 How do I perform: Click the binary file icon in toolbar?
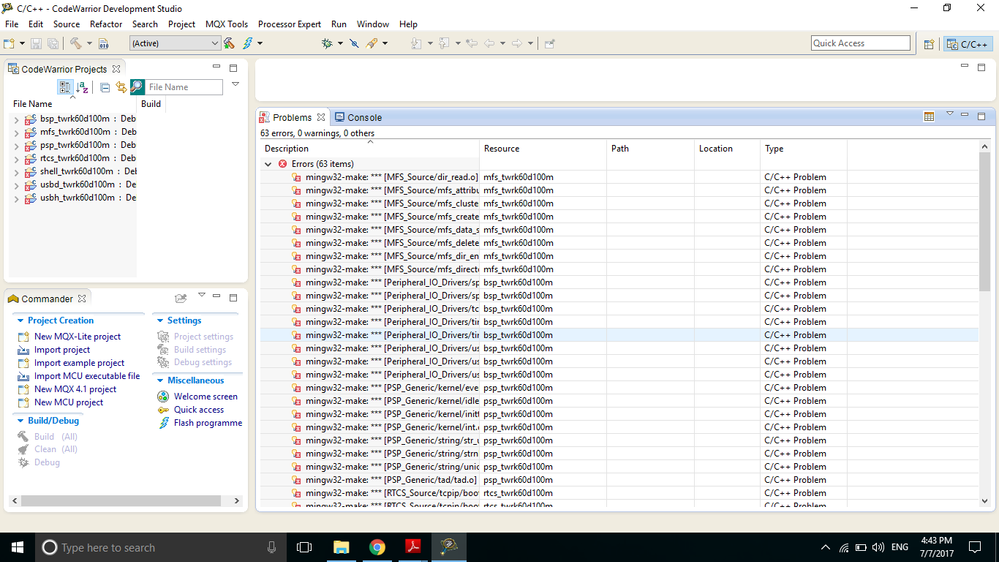pos(103,43)
